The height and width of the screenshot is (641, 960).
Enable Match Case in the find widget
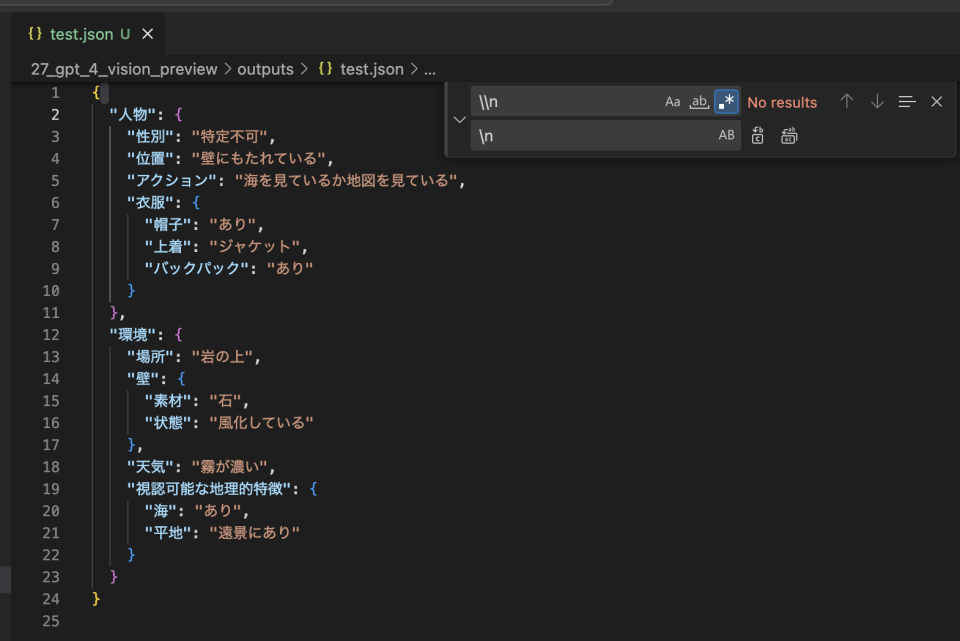(672, 101)
